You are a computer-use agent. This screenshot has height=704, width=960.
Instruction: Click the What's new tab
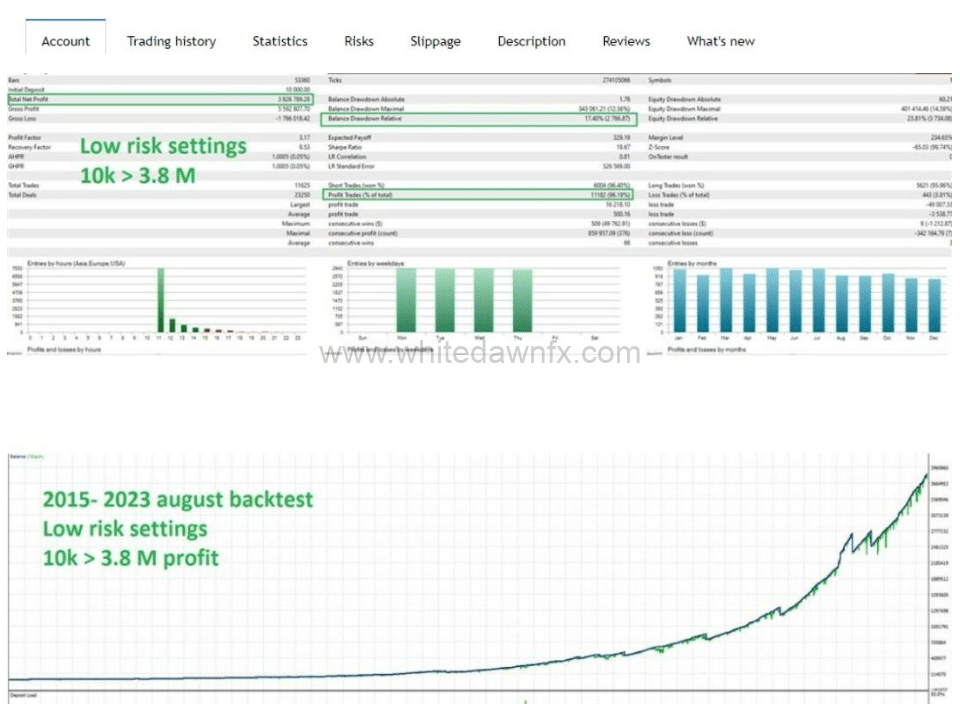point(720,41)
